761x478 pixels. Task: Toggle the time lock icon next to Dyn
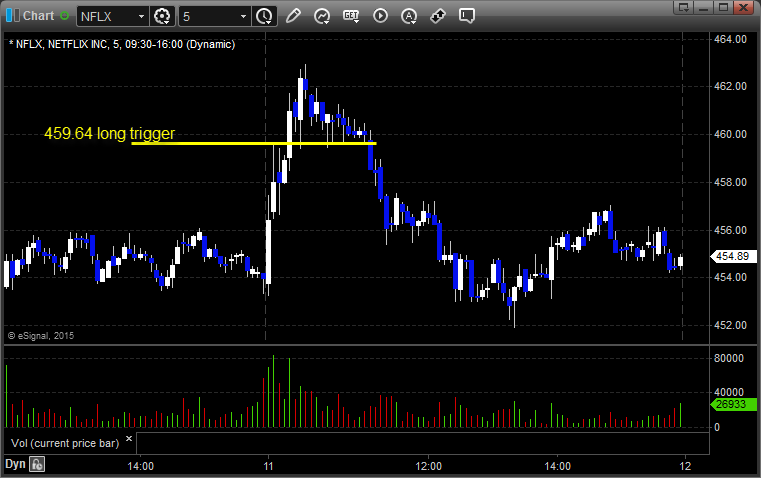tap(37, 464)
